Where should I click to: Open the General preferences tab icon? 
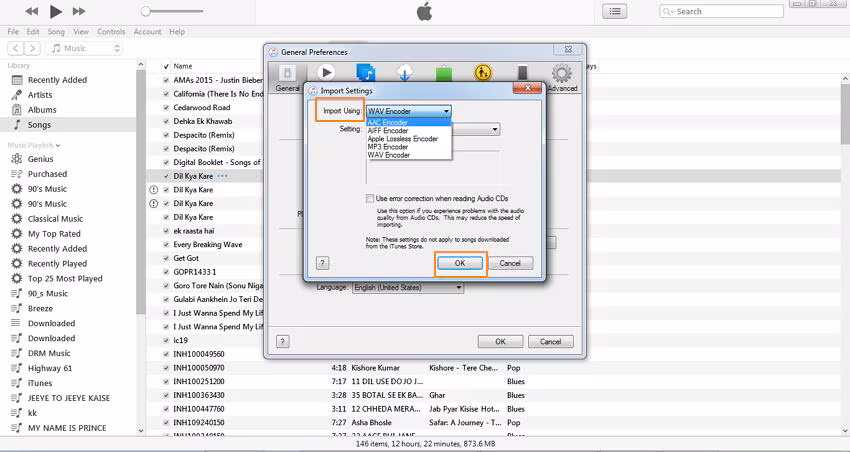coord(287,78)
